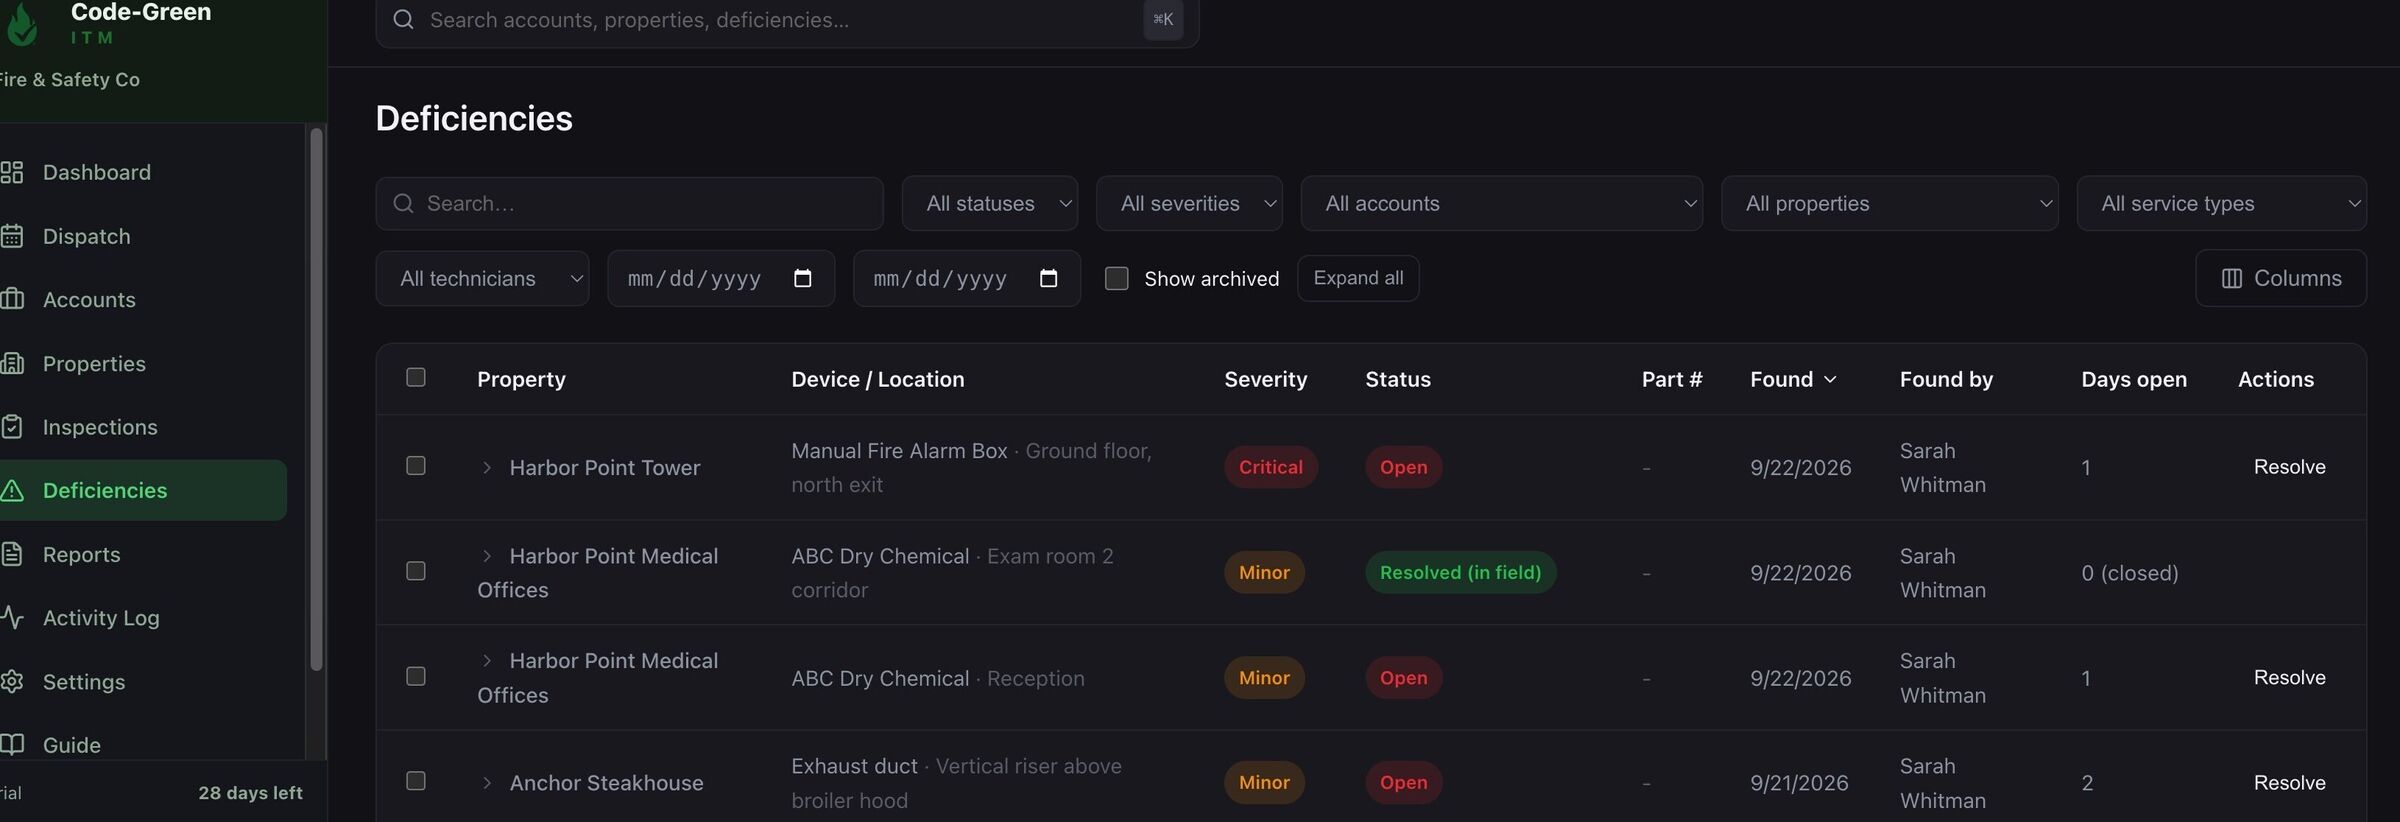Click the Dispatch calendar icon in sidebar

[x=12, y=236]
